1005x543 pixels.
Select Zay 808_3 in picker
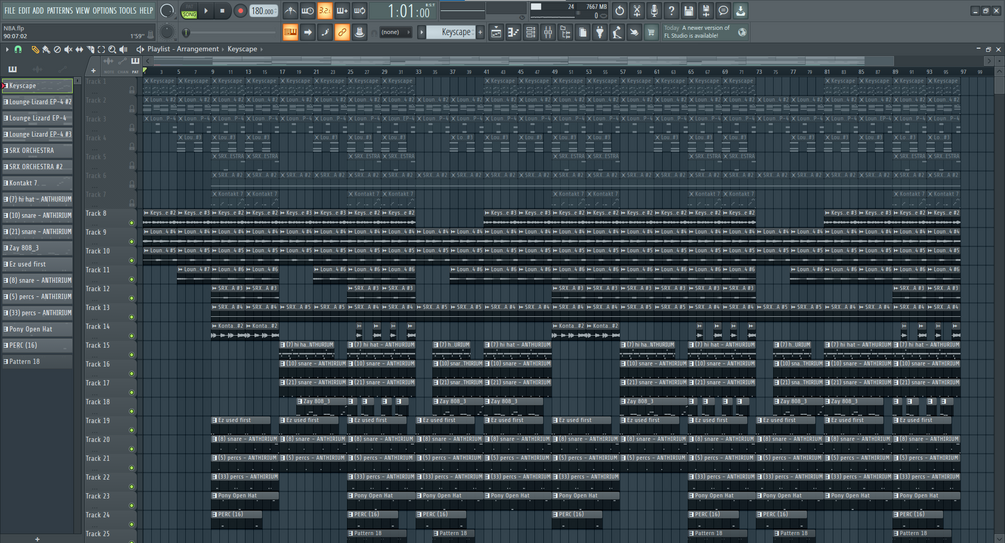[x=37, y=247]
